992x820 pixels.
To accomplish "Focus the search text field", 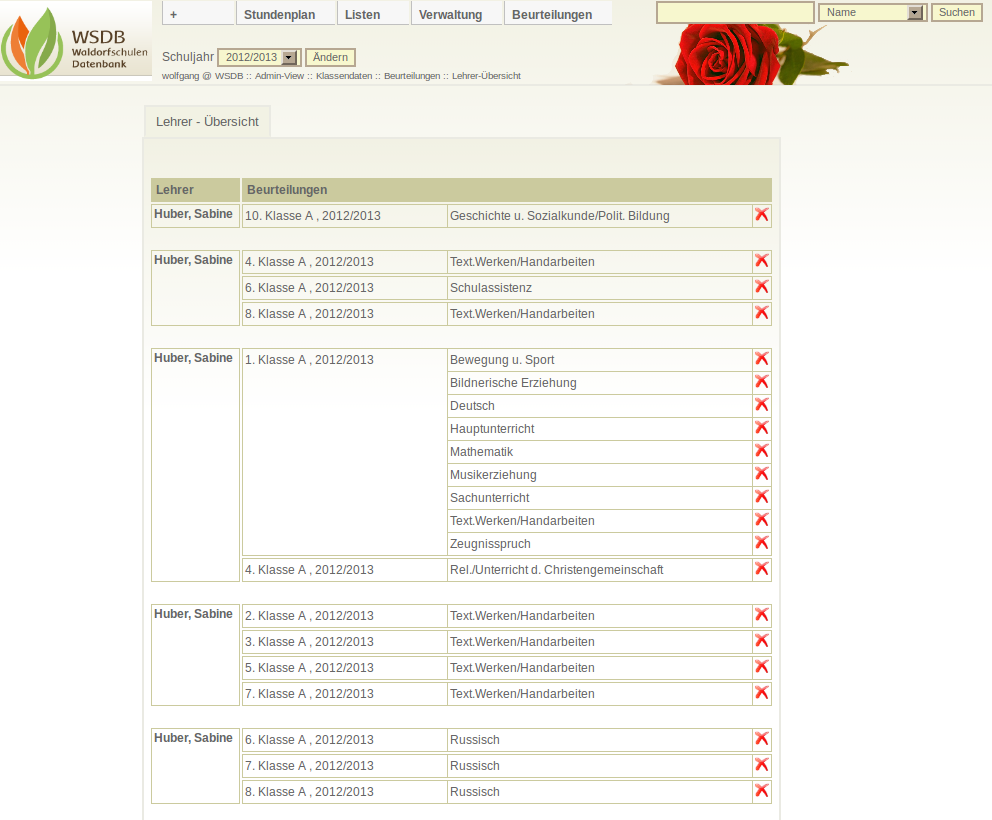I will click(735, 13).
